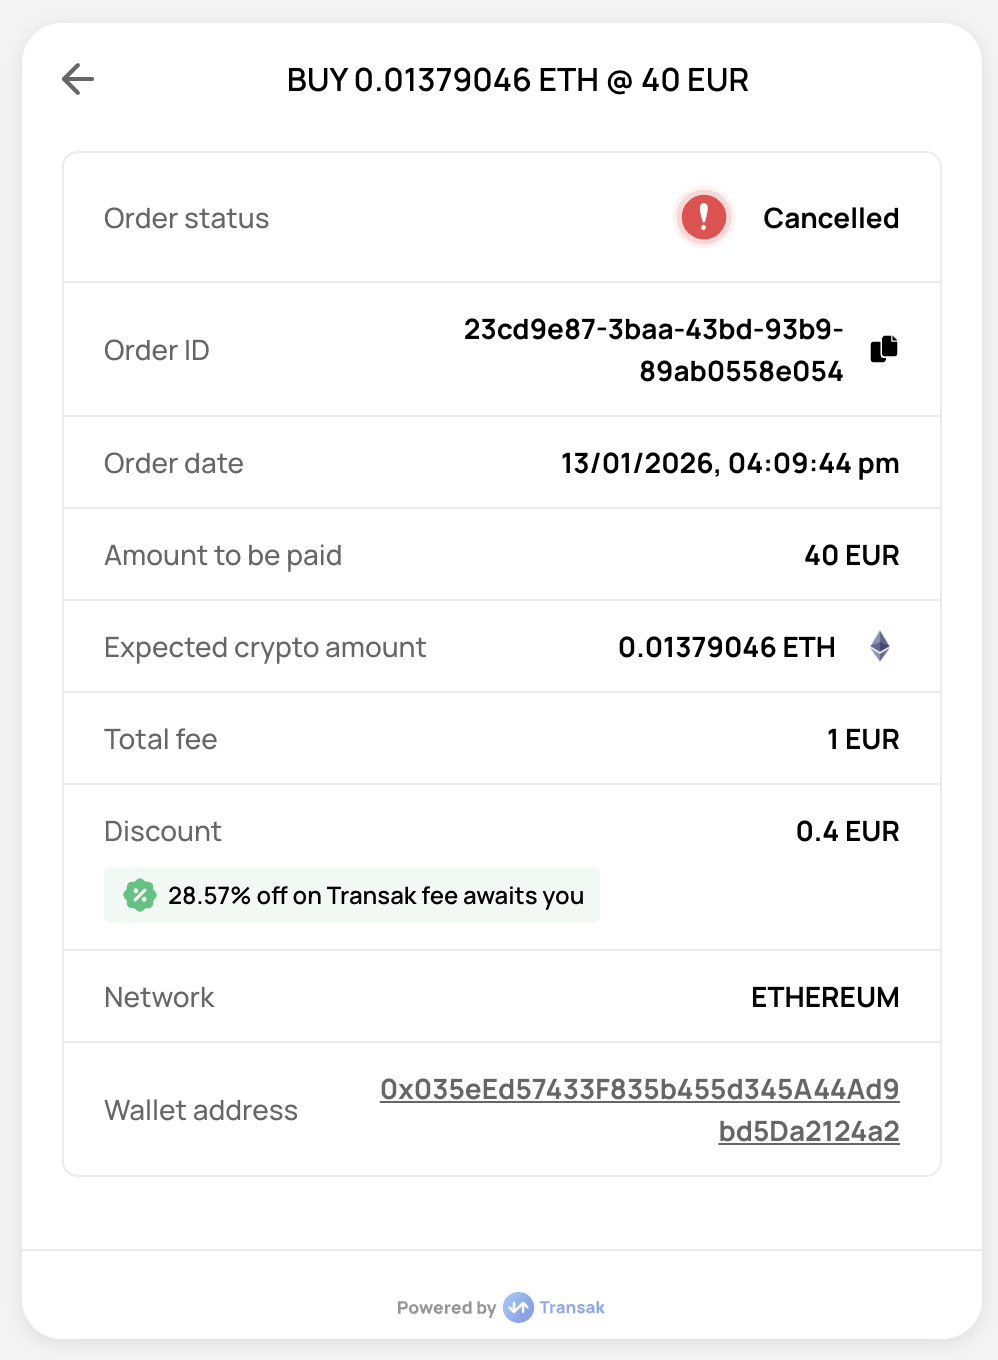This screenshot has width=998, height=1360.
Task: Open the Transak link in the footer
Action: click(572, 1307)
